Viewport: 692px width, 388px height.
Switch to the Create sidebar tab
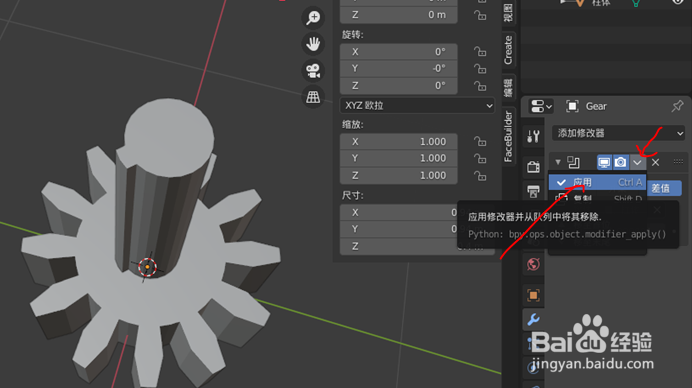click(x=508, y=50)
